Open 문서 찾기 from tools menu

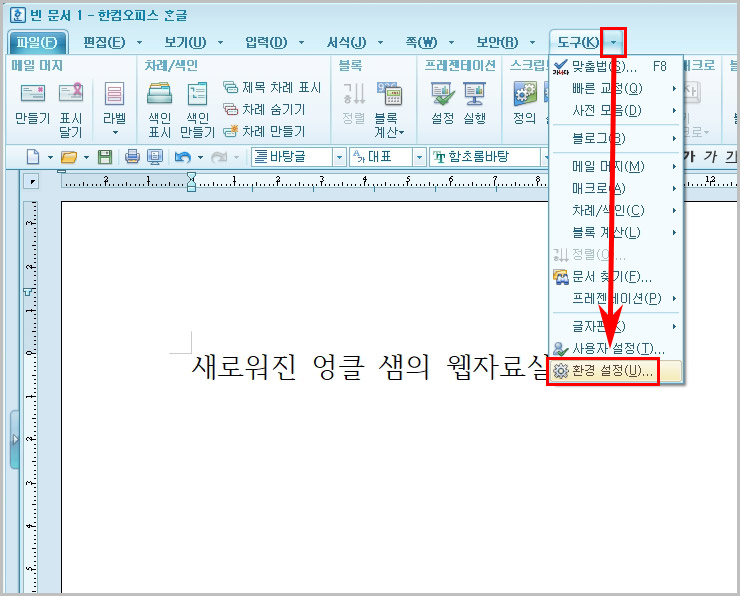tap(616, 277)
